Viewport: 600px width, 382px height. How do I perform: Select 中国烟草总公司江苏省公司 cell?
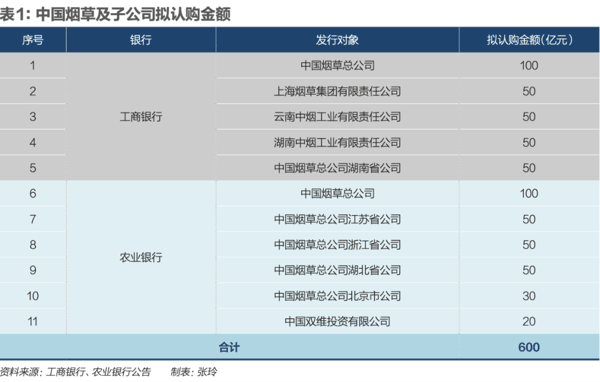[338, 219]
